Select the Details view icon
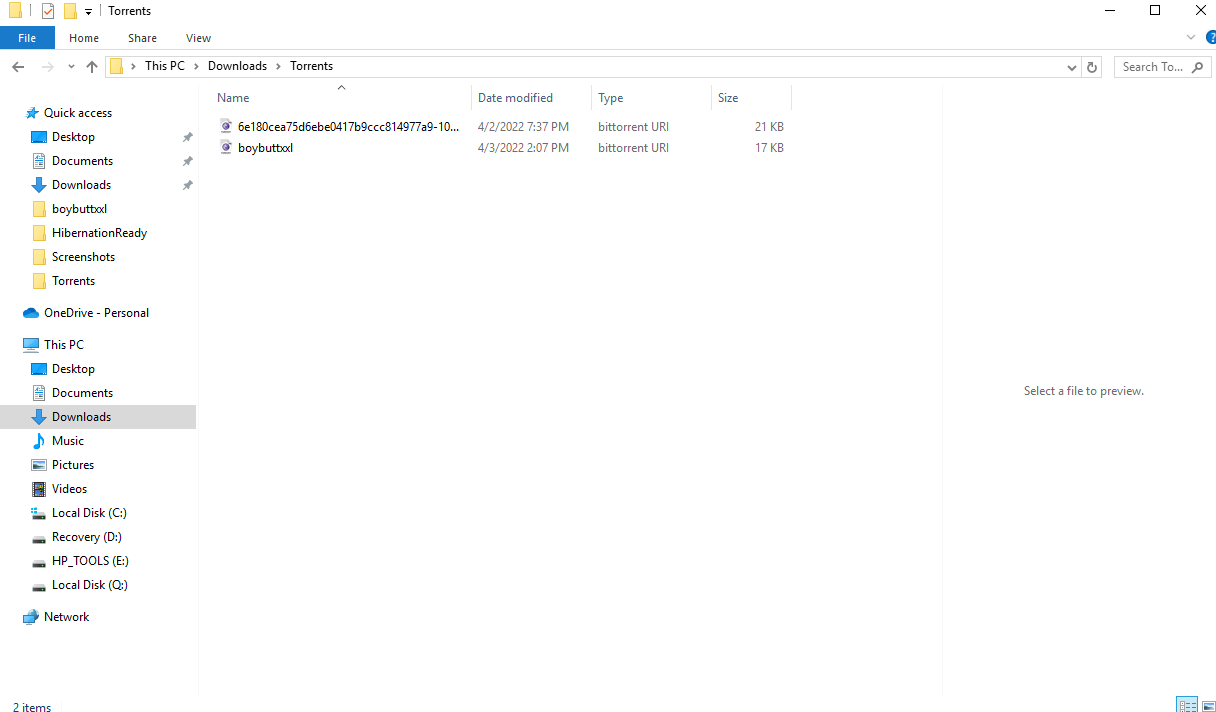Viewport: 1216px width, 712px height. click(1187, 704)
